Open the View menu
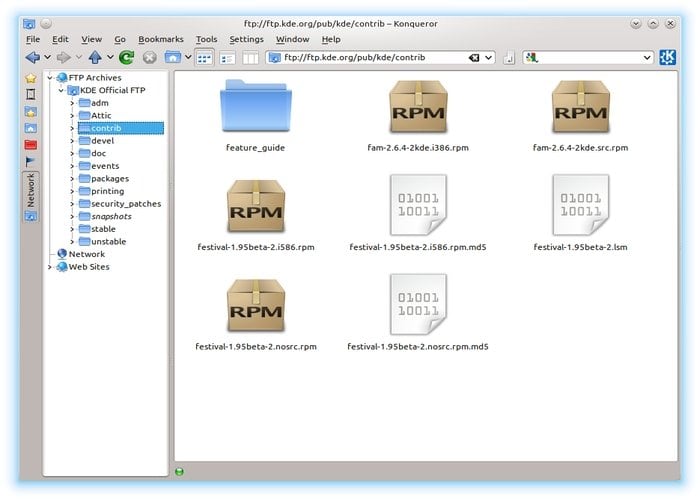This screenshot has height=500, width=700. tap(92, 39)
